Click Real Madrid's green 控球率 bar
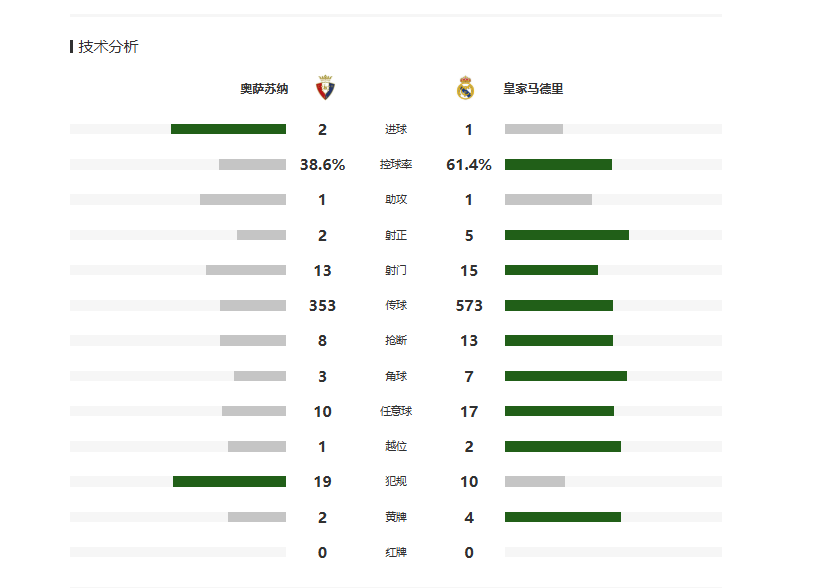 (x=558, y=164)
